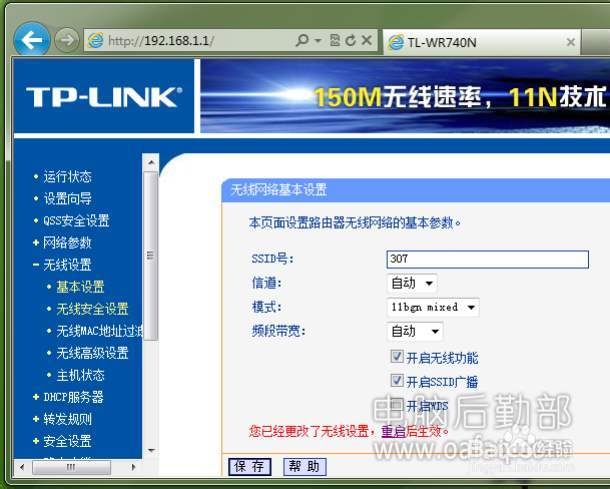
Task: Refresh the page with reload icon
Action: click(x=351, y=40)
